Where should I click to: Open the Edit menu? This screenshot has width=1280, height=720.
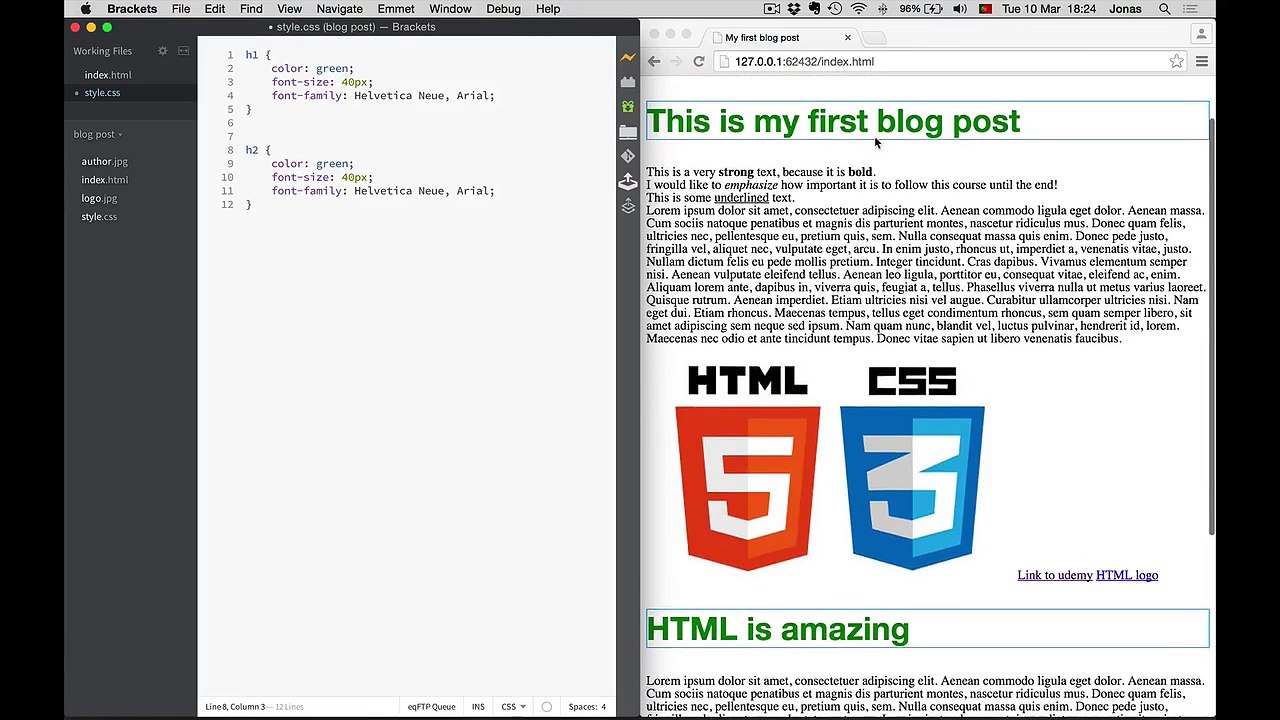215,9
